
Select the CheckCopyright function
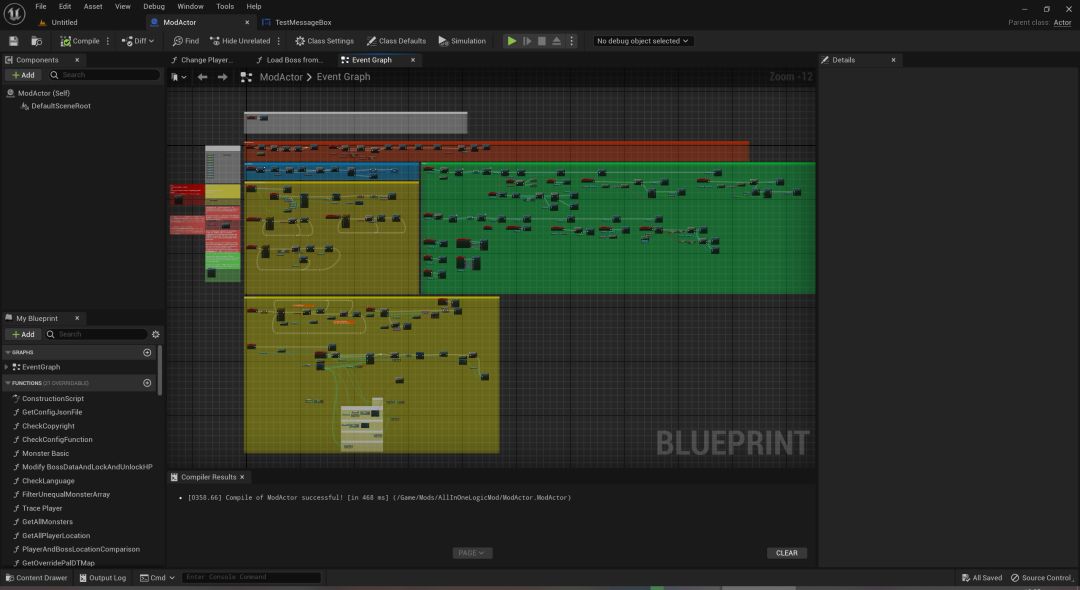[48, 426]
